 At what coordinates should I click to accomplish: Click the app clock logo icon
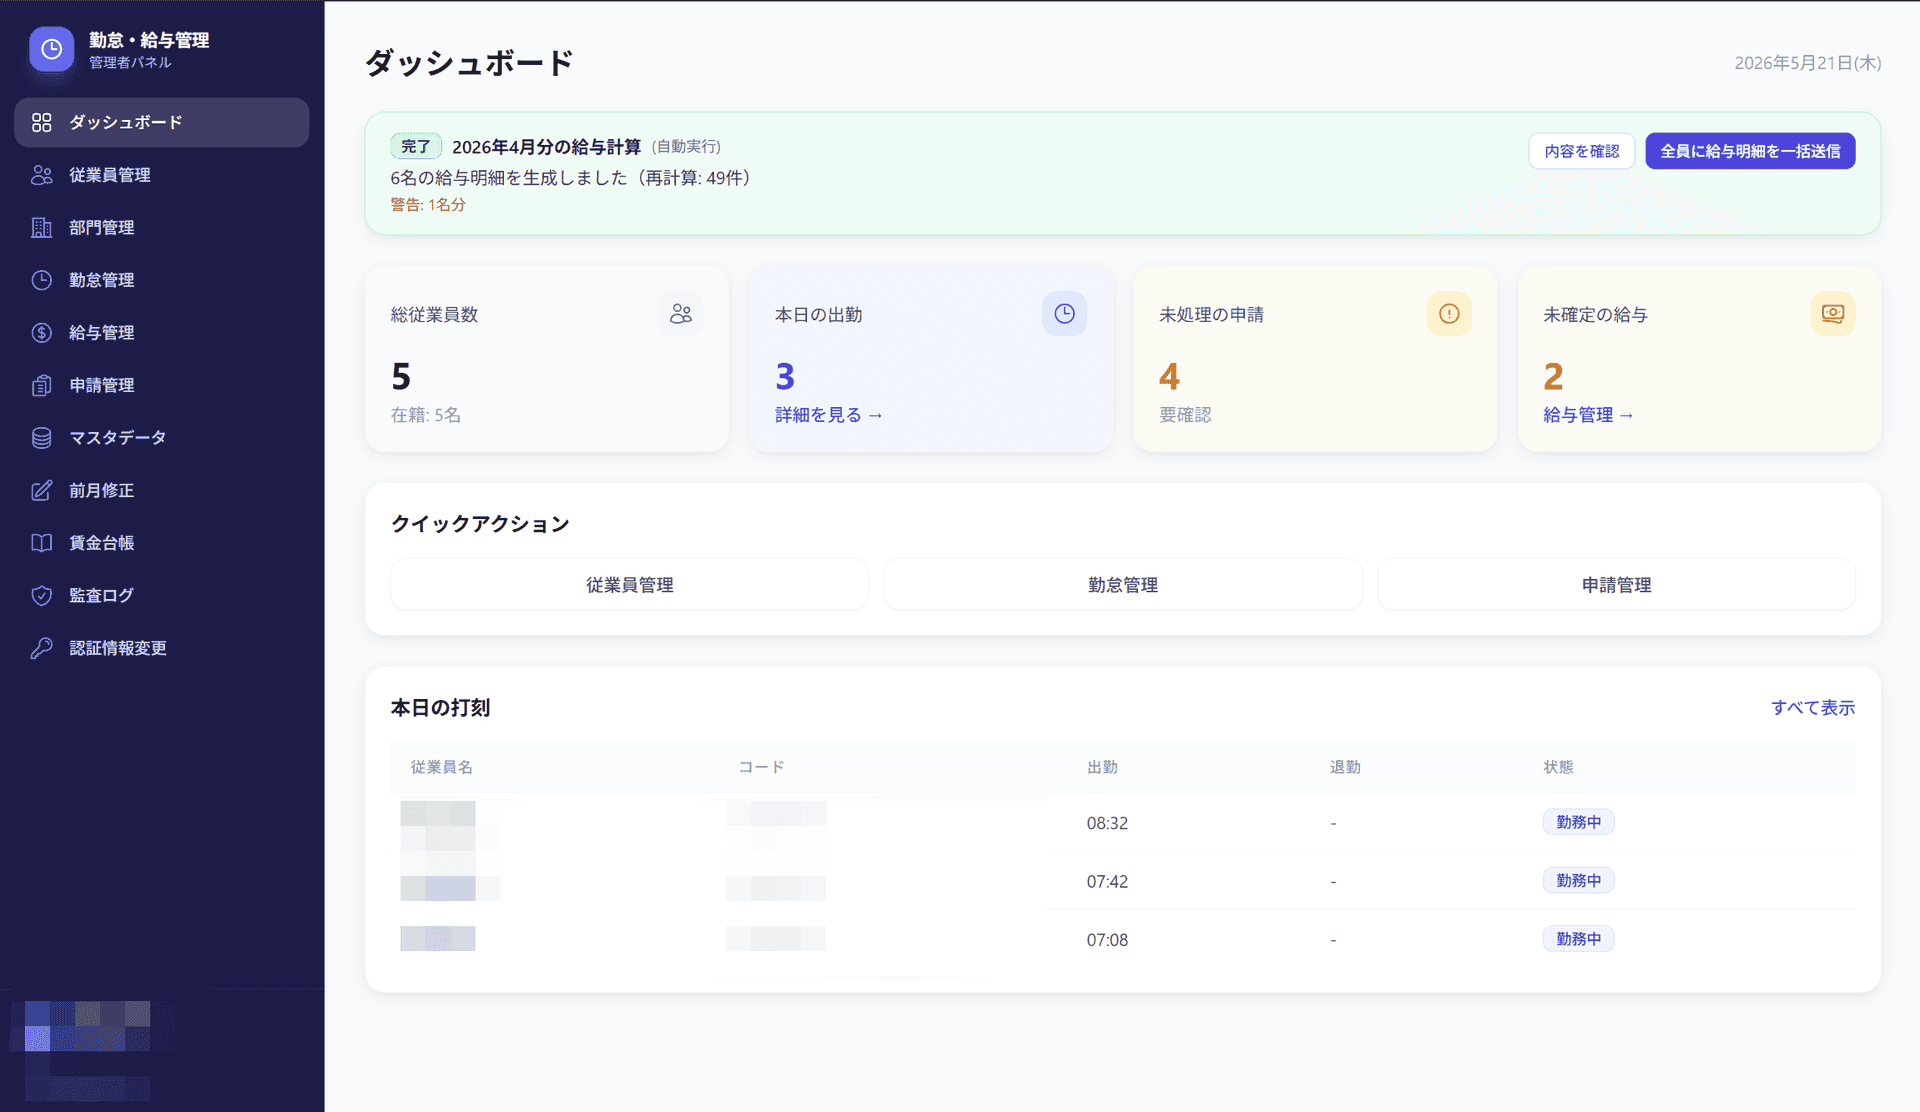(x=51, y=49)
